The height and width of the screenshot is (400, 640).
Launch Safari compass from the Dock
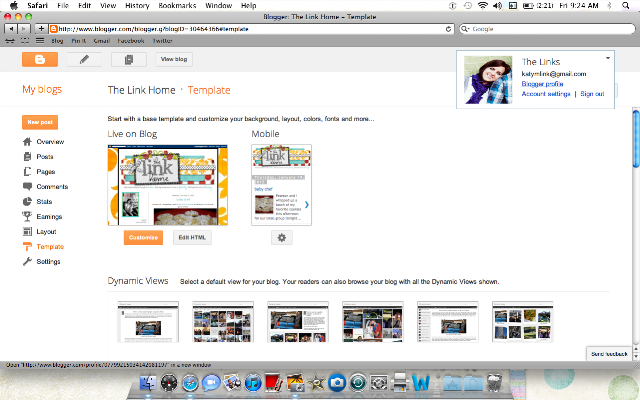tap(190, 383)
